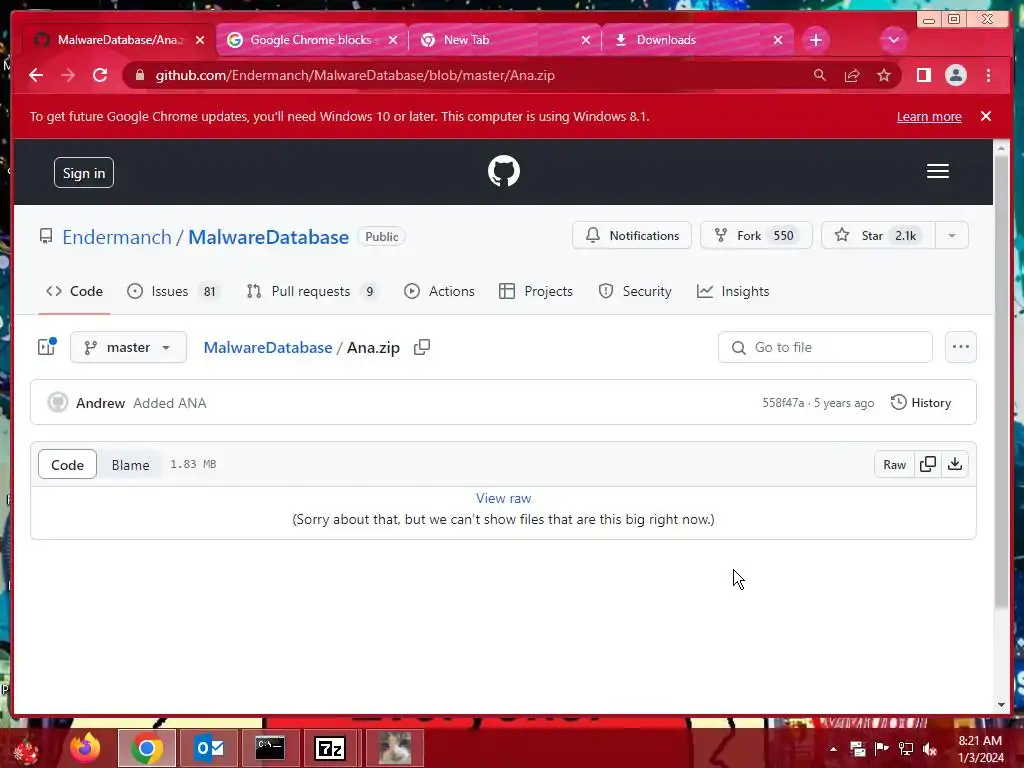Click the volume muted tray icon

929,748
